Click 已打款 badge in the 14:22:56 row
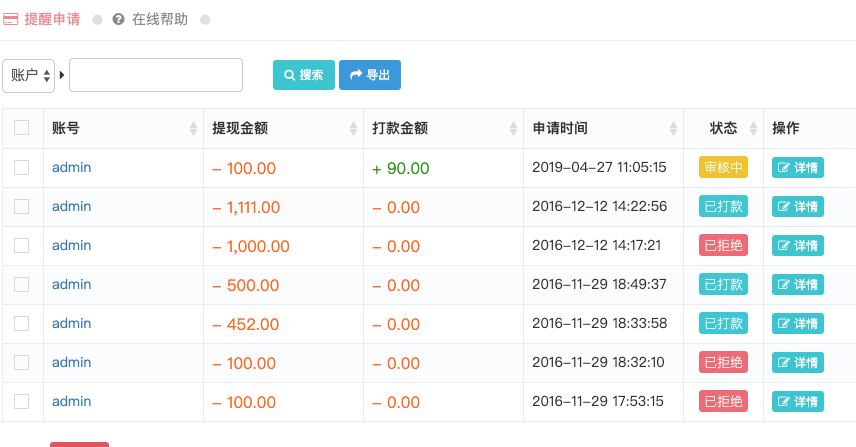Screen dimensions: 856x447 723,206
